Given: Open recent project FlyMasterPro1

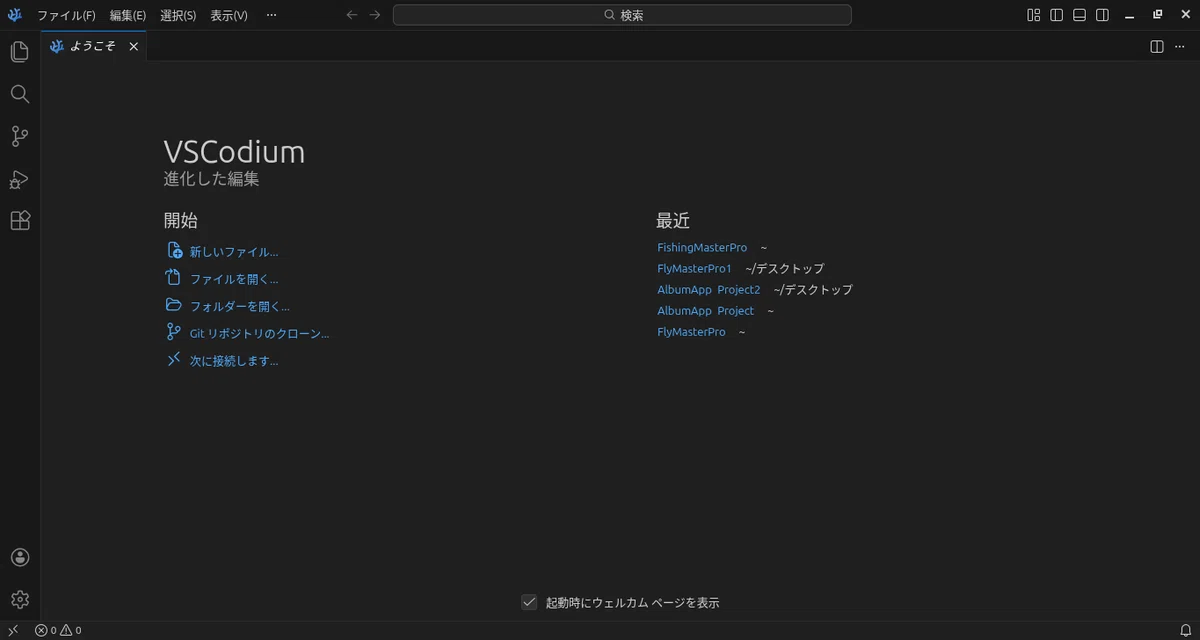Looking at the screenshot, I should 694,268.
